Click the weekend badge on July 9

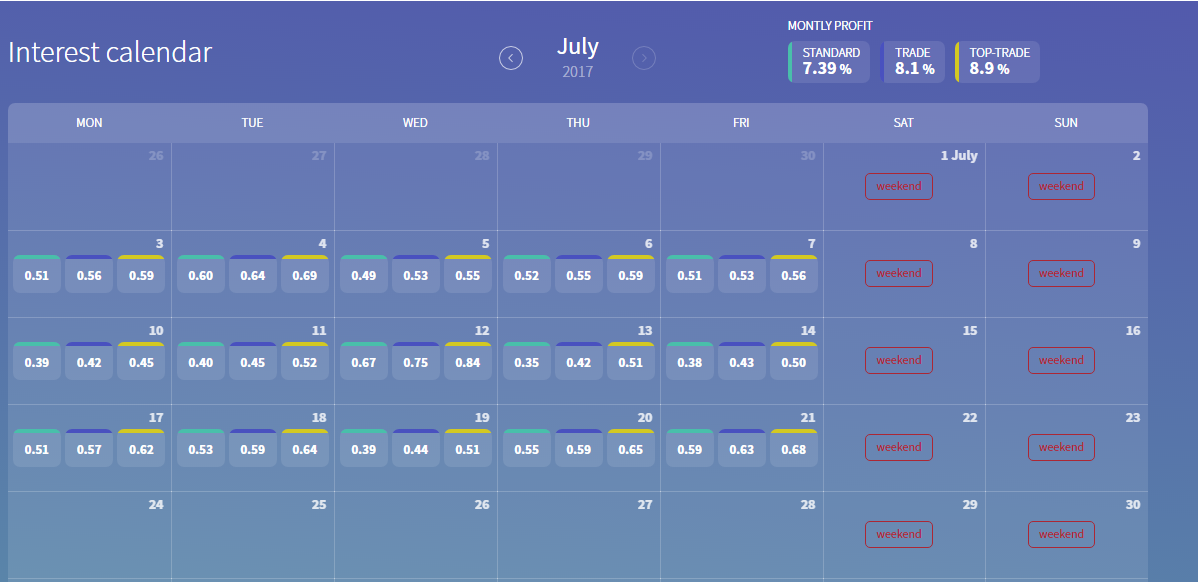tap(1061, 273)
